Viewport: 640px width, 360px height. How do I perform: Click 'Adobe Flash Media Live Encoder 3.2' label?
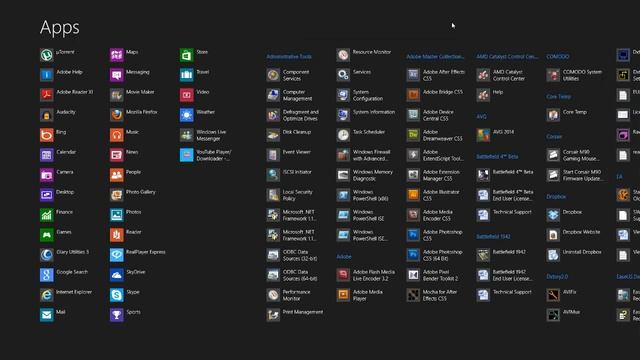point(374,275)
